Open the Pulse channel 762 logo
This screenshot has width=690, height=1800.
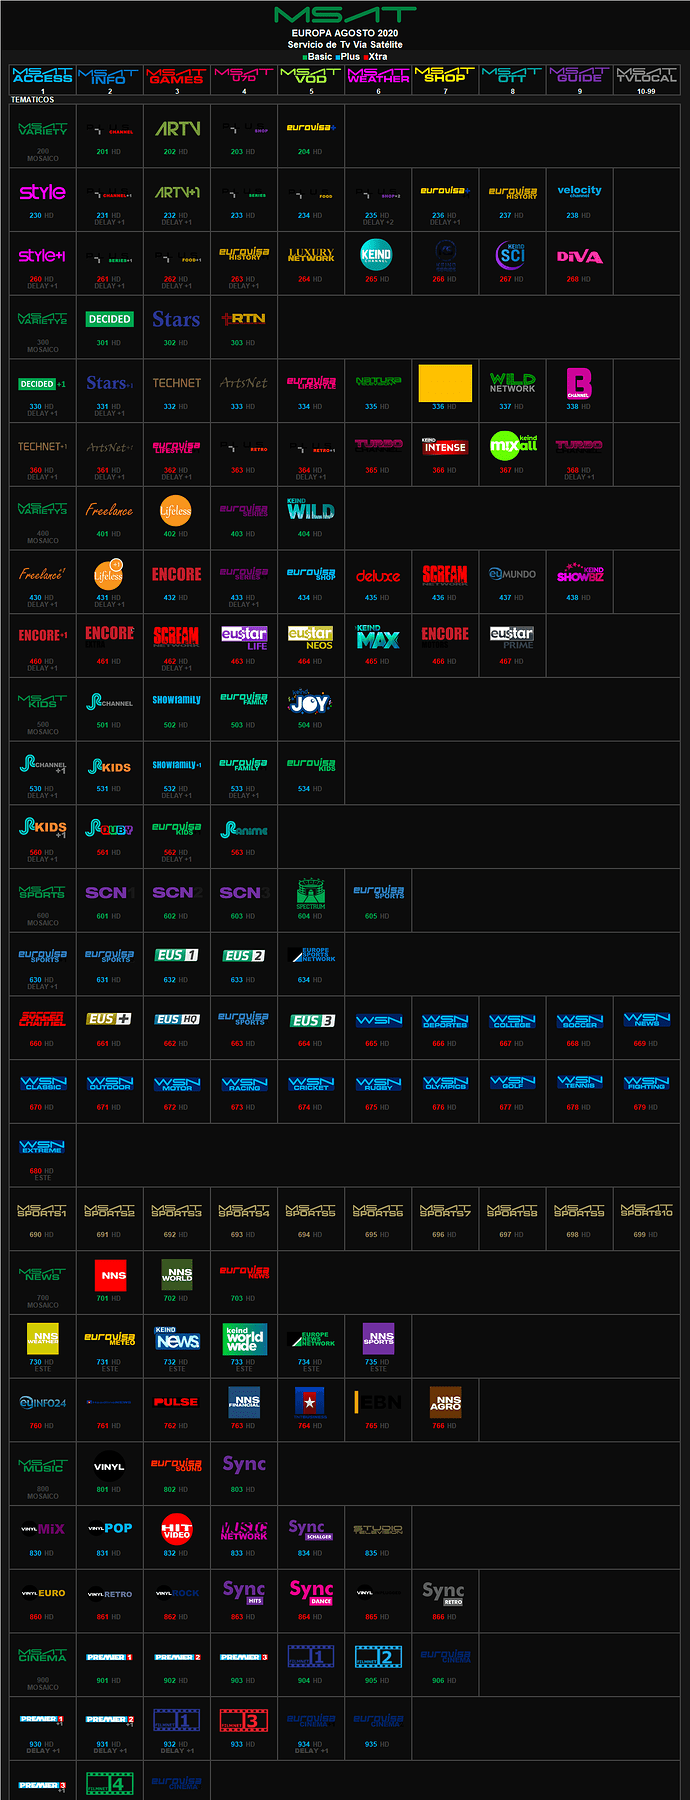tap(177, 1402)
